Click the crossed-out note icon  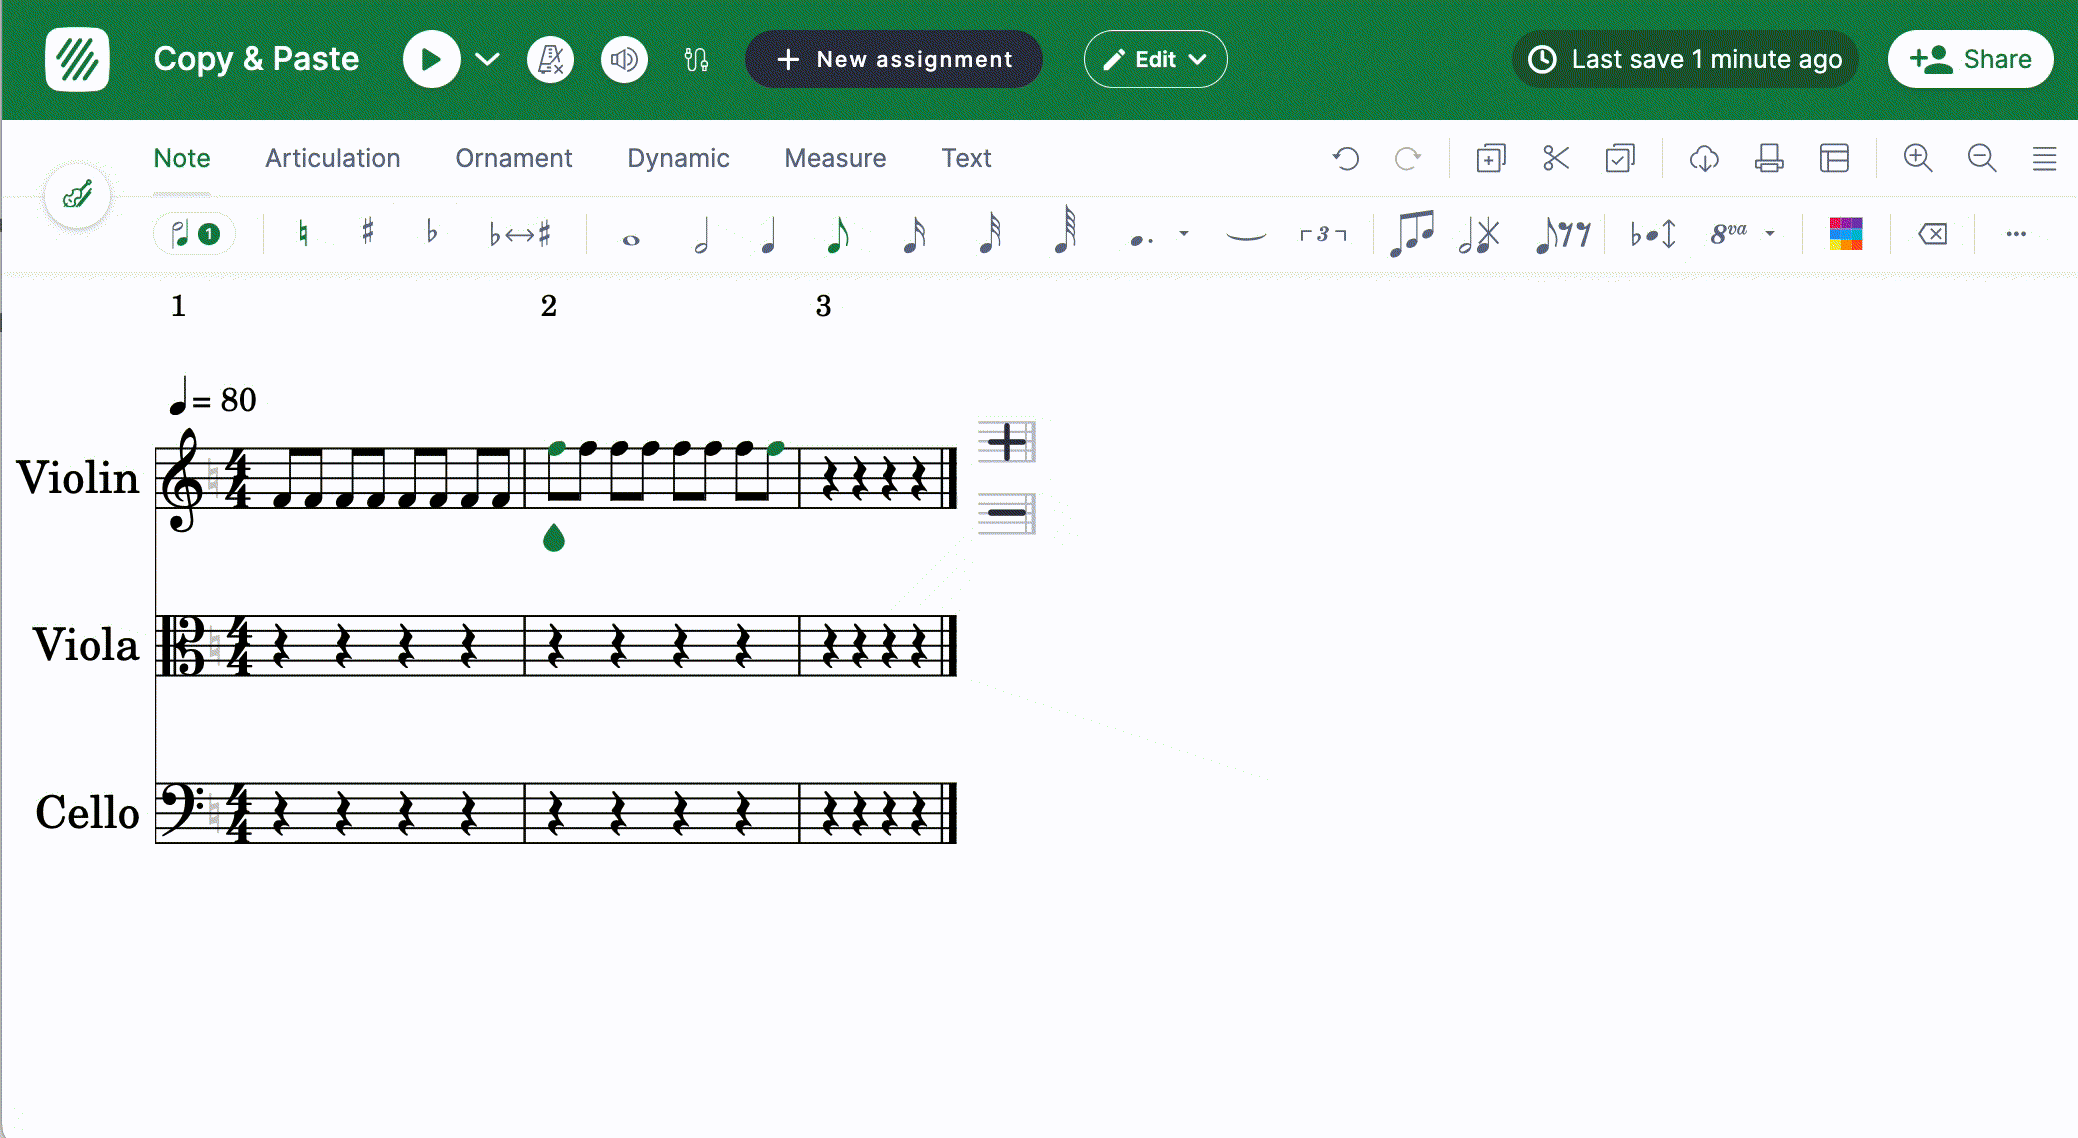[1480, 236]
